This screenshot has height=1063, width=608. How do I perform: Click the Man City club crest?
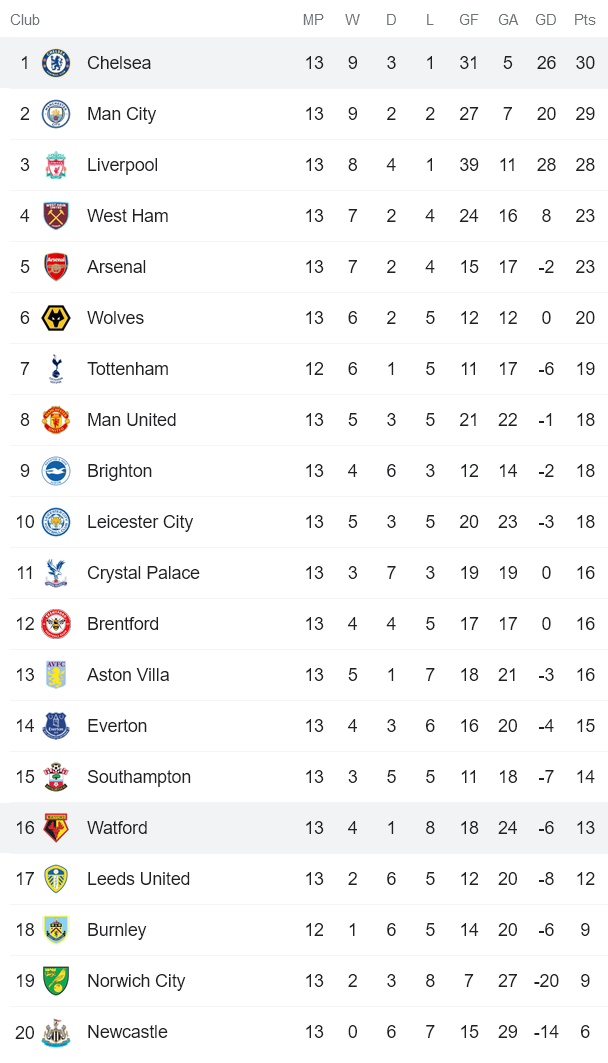[x=56, y=114]
